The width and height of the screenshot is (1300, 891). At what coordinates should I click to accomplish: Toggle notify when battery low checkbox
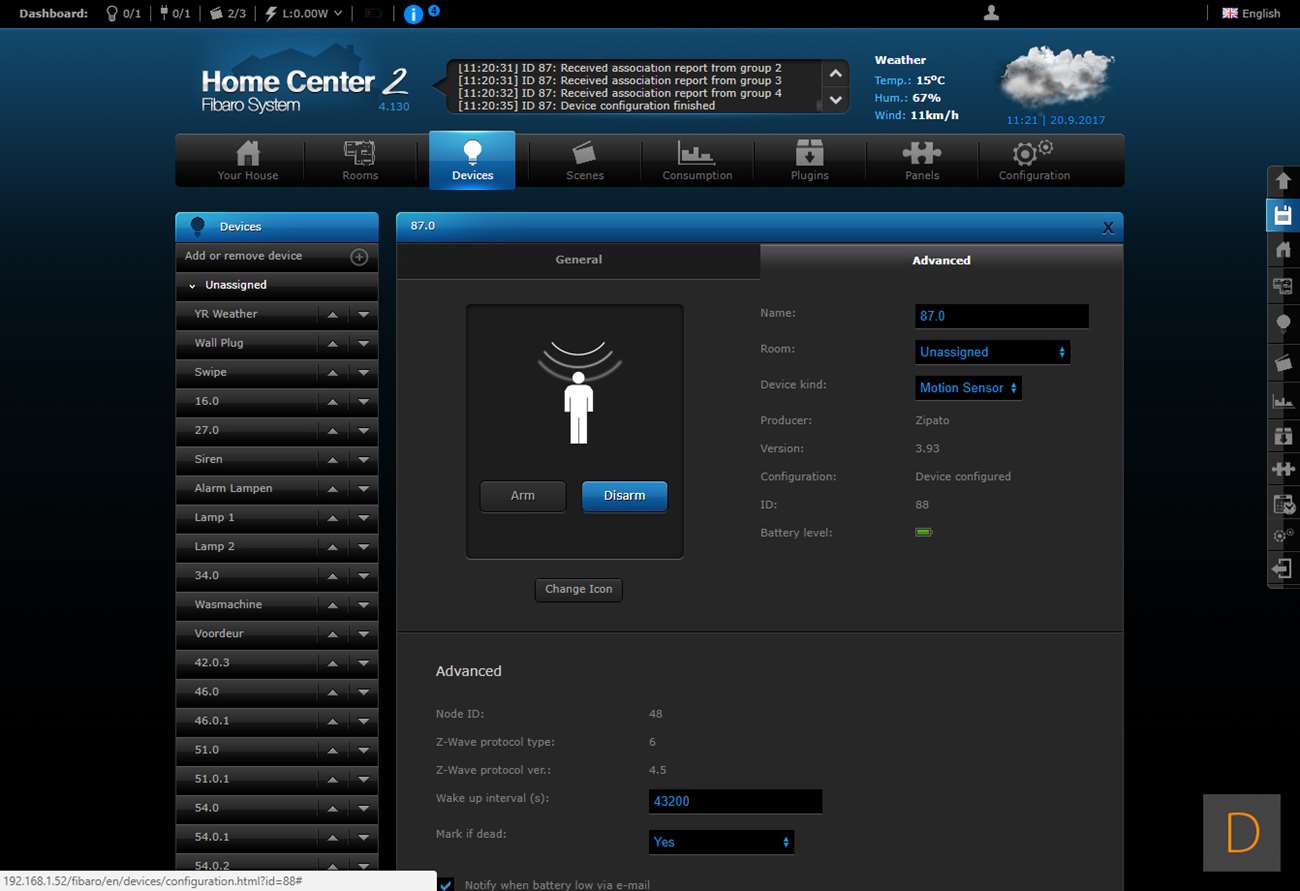point(446,885)
